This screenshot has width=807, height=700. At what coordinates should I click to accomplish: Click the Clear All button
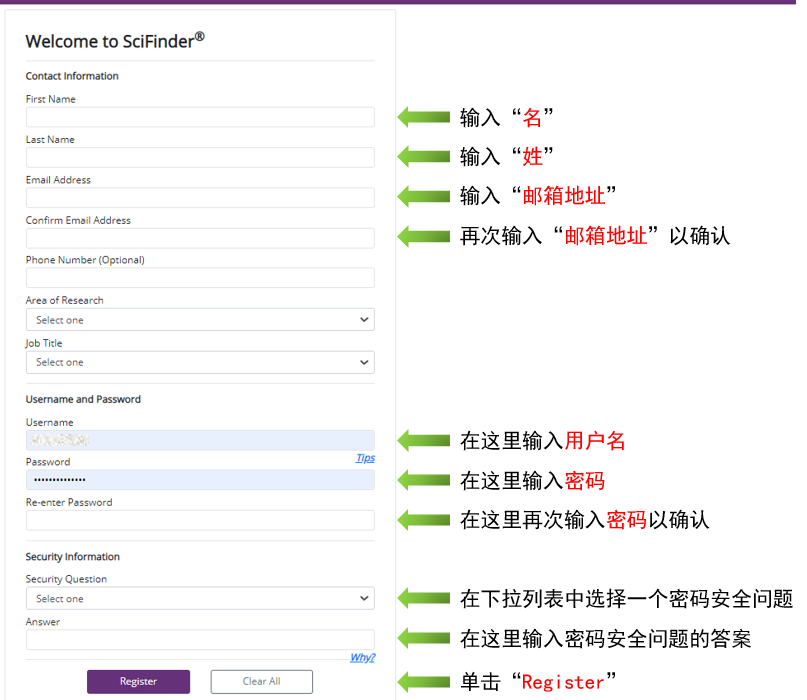tap(261, 681)
